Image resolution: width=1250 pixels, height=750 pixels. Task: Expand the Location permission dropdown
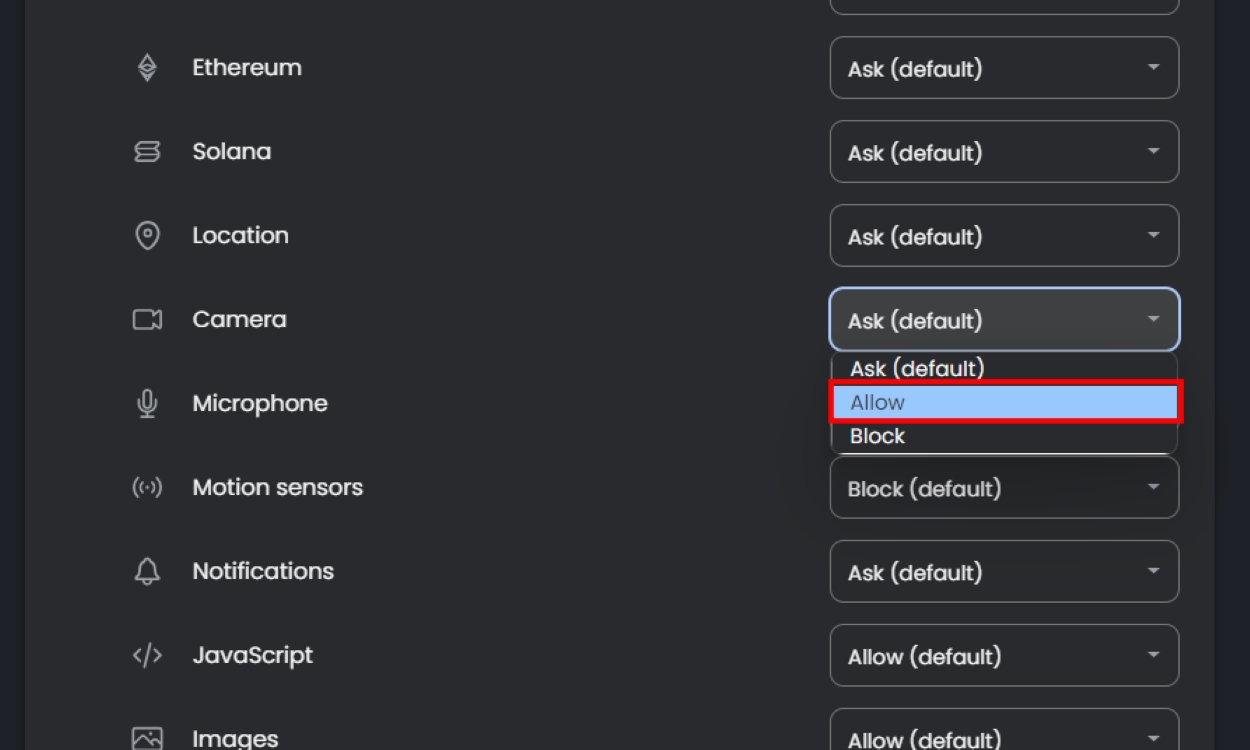[1004, 236]
